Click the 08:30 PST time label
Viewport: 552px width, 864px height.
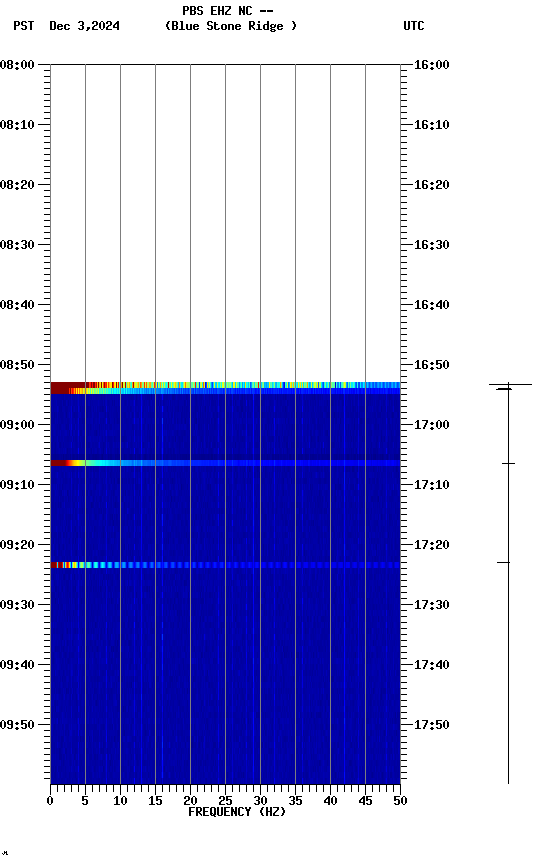click(17, 245)
